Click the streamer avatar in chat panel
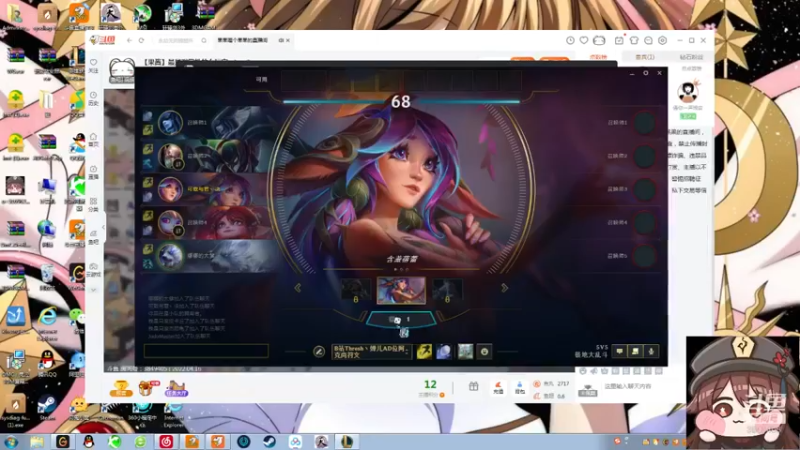Viewport: 800px width, 450px height. pos(688,92)
